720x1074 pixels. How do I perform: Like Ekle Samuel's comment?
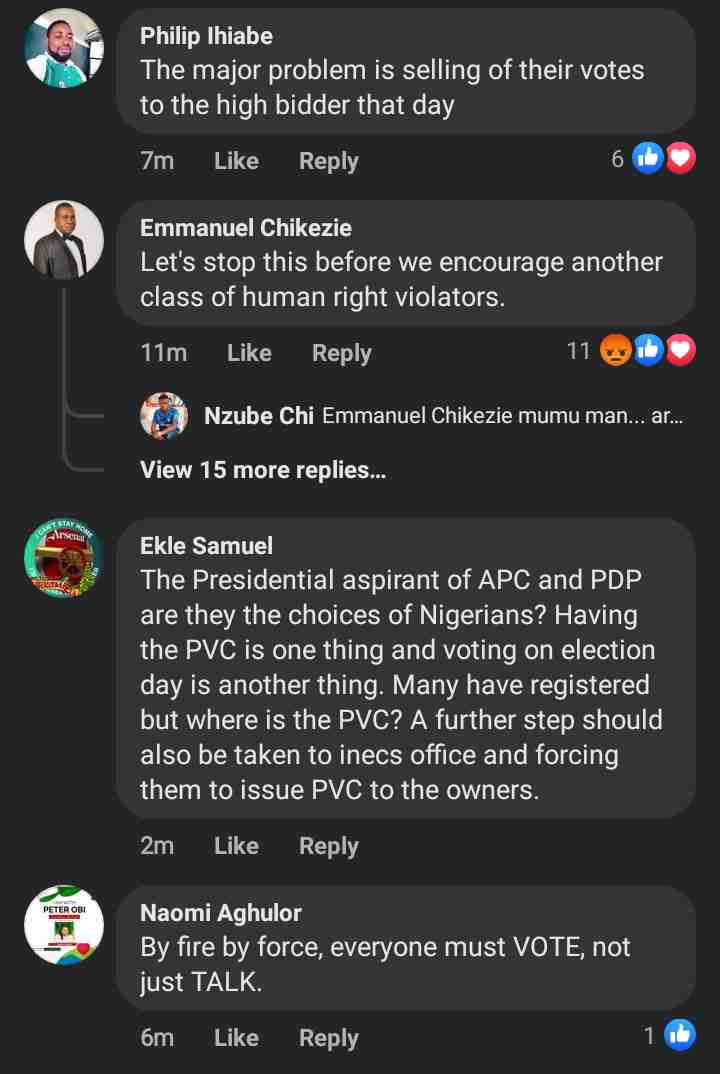(236, 846)
